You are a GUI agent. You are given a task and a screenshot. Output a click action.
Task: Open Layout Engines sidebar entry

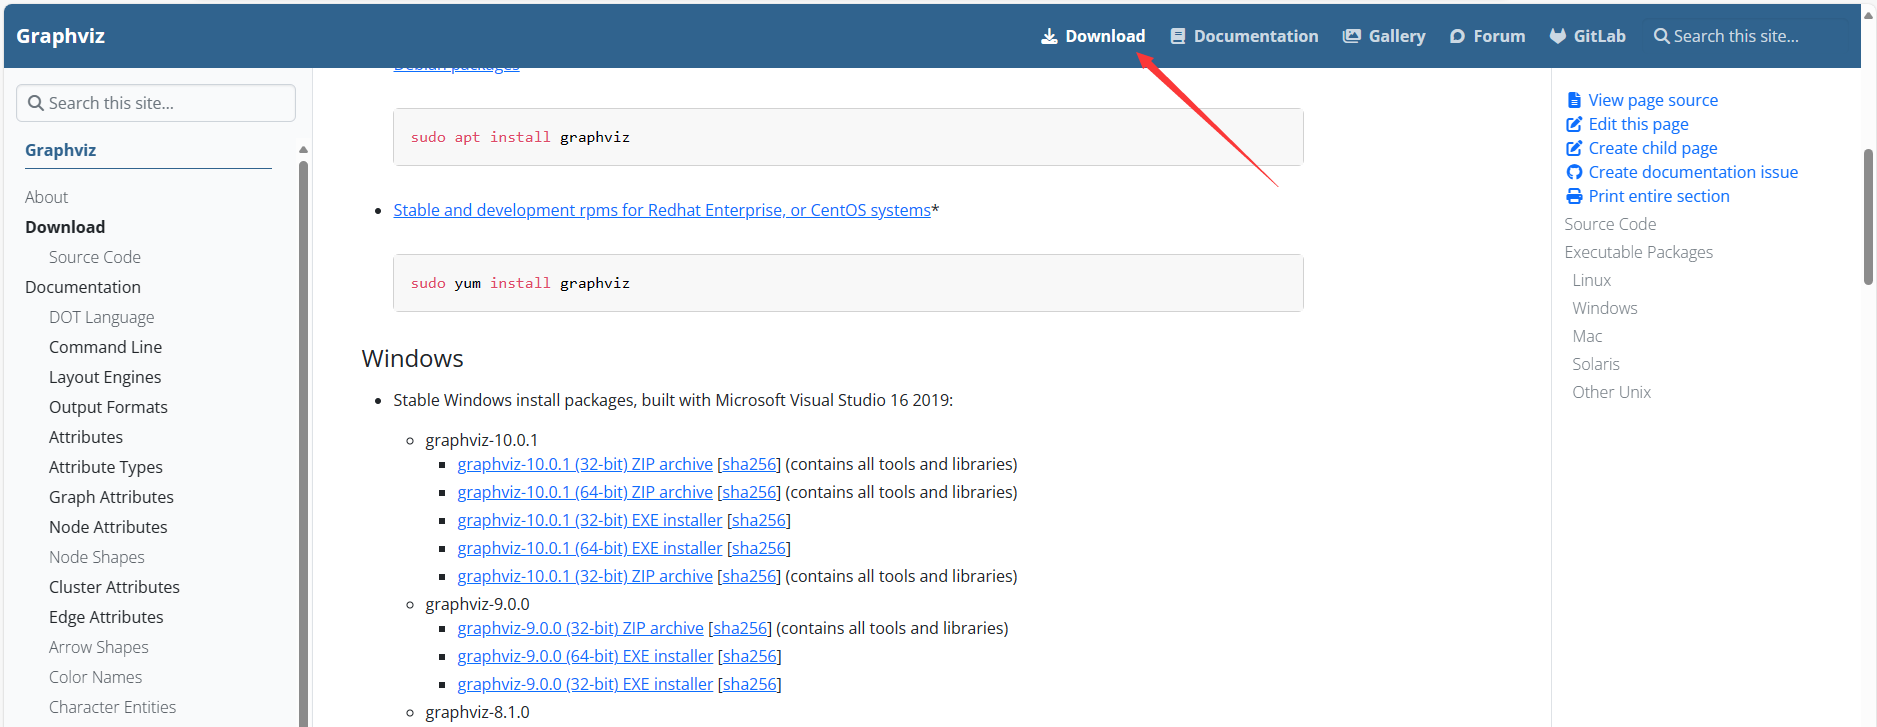click(x=105, y=377)
